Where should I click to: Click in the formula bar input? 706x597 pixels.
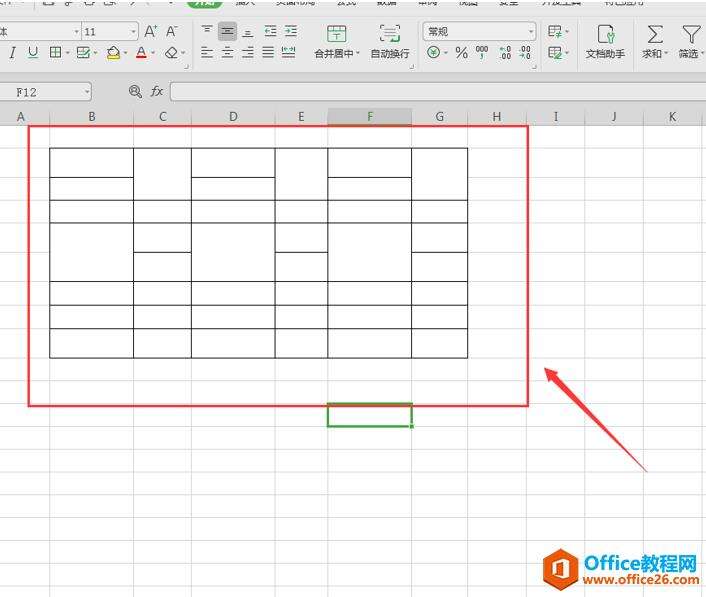click(438, 92)
